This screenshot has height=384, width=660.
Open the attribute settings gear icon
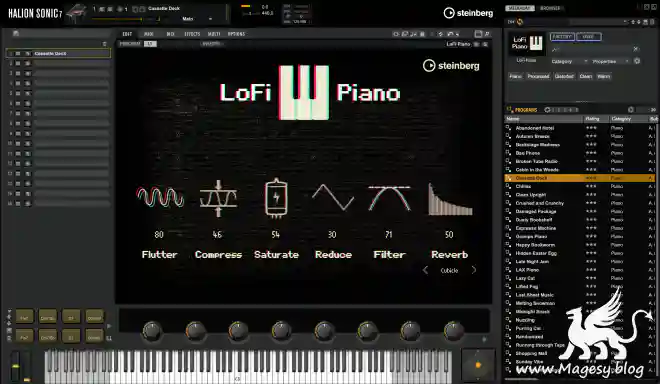click(637, 61)
